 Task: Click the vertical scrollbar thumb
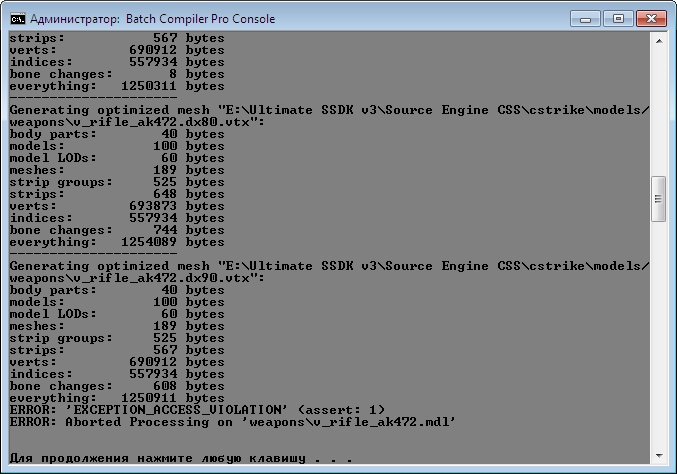click(659, 199)
